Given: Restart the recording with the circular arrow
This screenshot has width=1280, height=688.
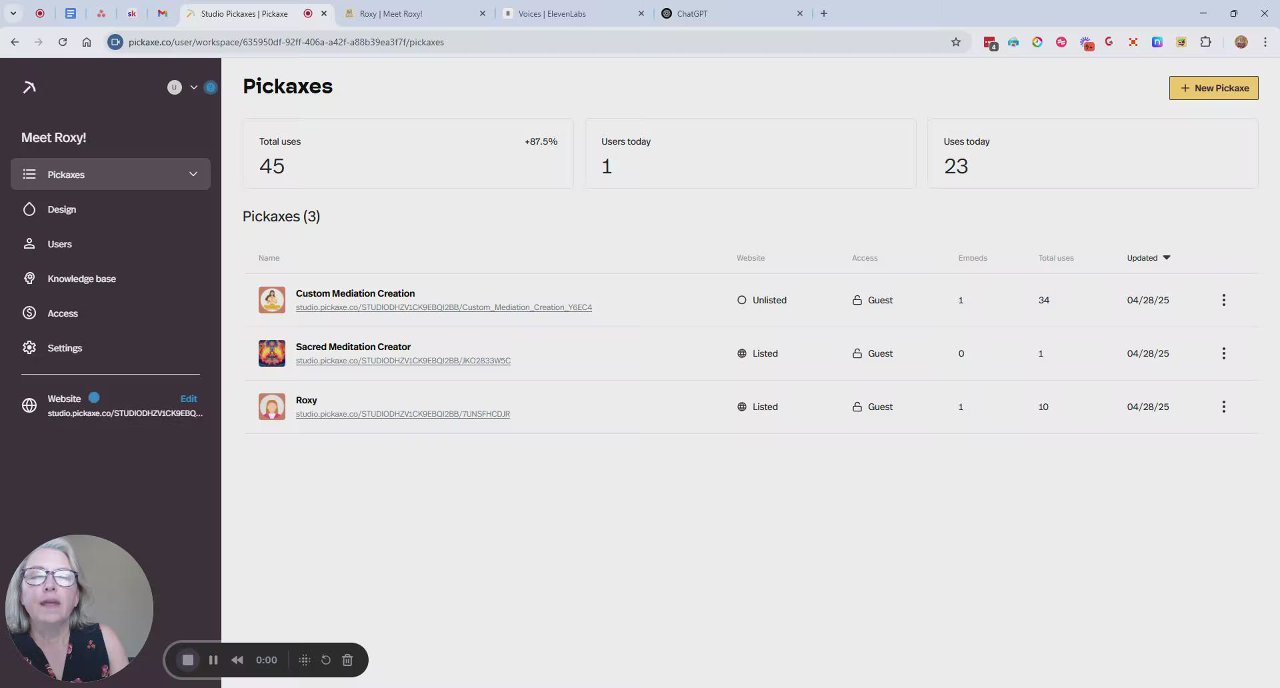Looking at the screenshot, I should pos(326,660).
